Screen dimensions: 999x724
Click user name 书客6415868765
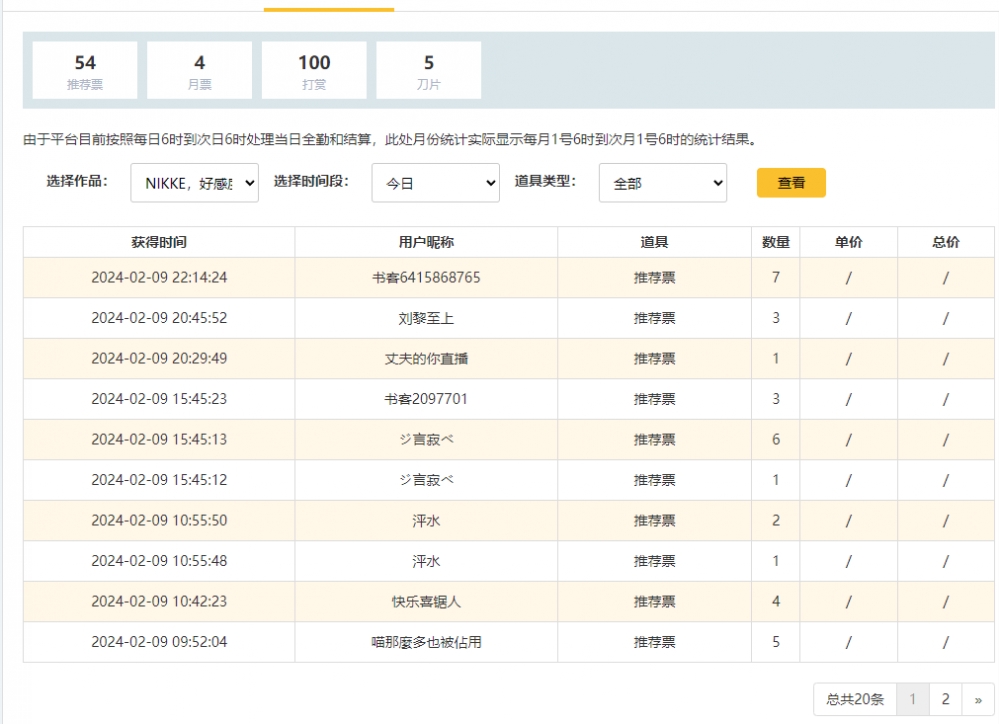pos(426,277)
